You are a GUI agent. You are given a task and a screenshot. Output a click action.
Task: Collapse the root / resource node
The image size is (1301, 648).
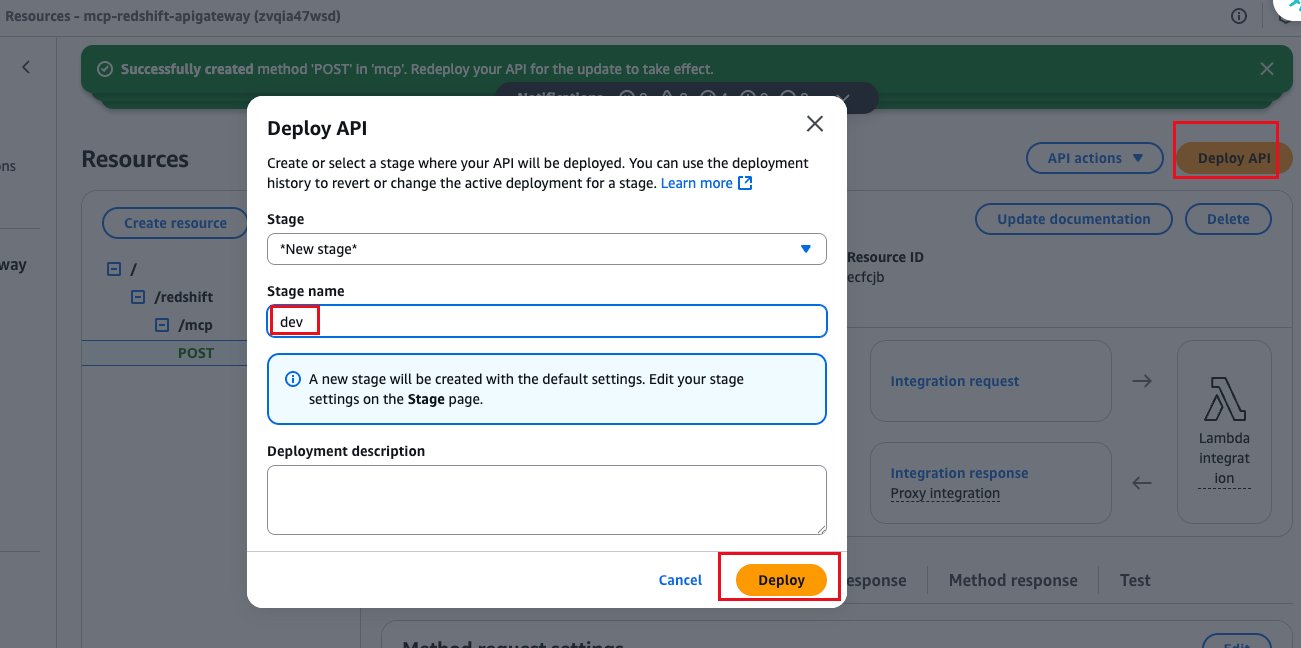pyautogui.click(x=113, y=270)
